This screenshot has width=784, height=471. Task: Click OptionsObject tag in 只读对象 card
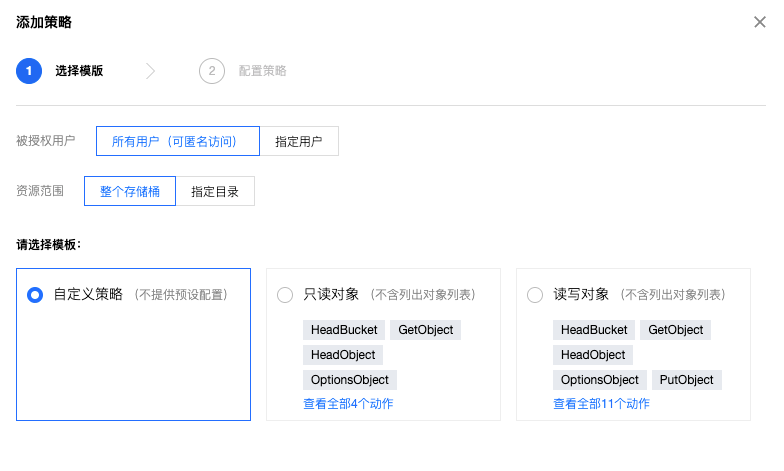coord(350,380)
